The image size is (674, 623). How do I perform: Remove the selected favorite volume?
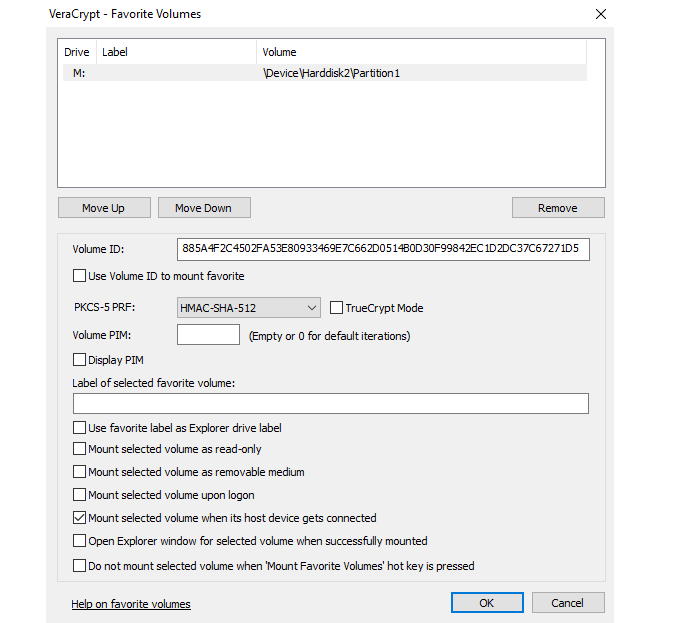pos(557,208)
